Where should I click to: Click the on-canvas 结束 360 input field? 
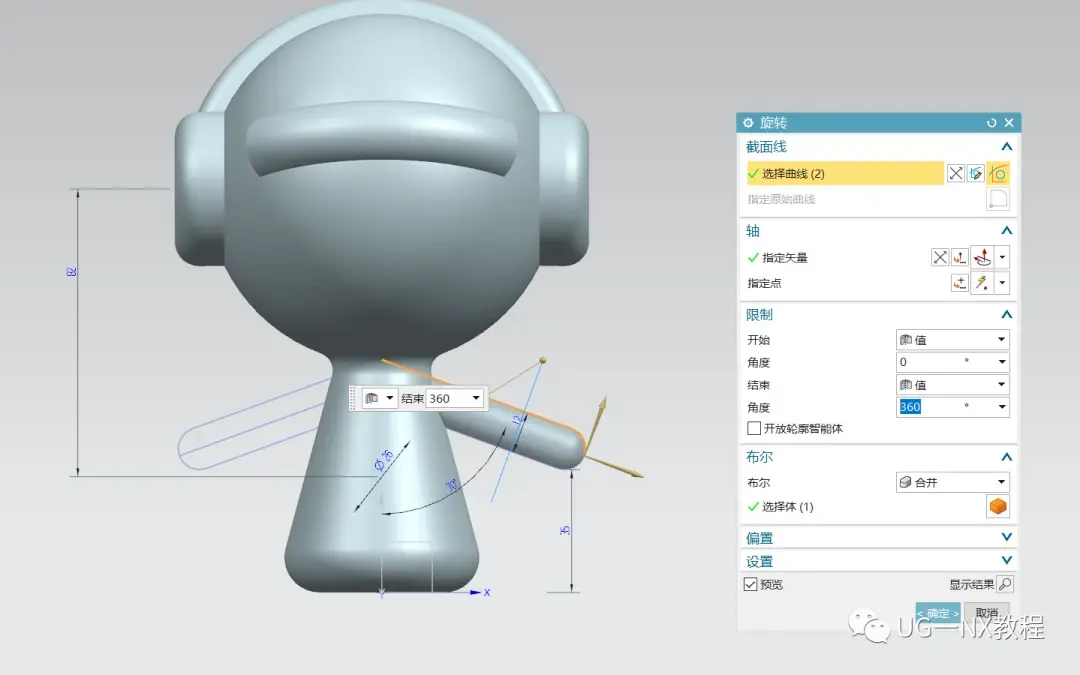click(x=447, y=398)
